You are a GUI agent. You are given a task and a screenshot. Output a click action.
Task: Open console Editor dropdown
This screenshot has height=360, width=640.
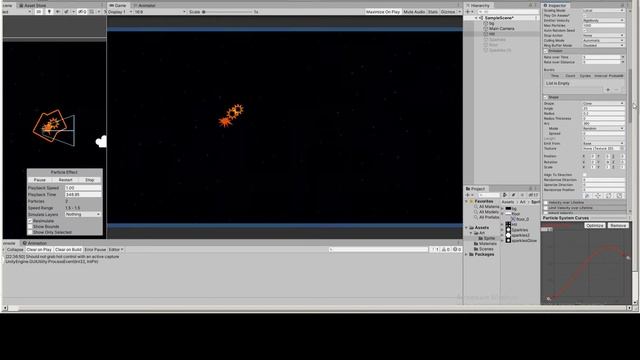coord(116,249)
